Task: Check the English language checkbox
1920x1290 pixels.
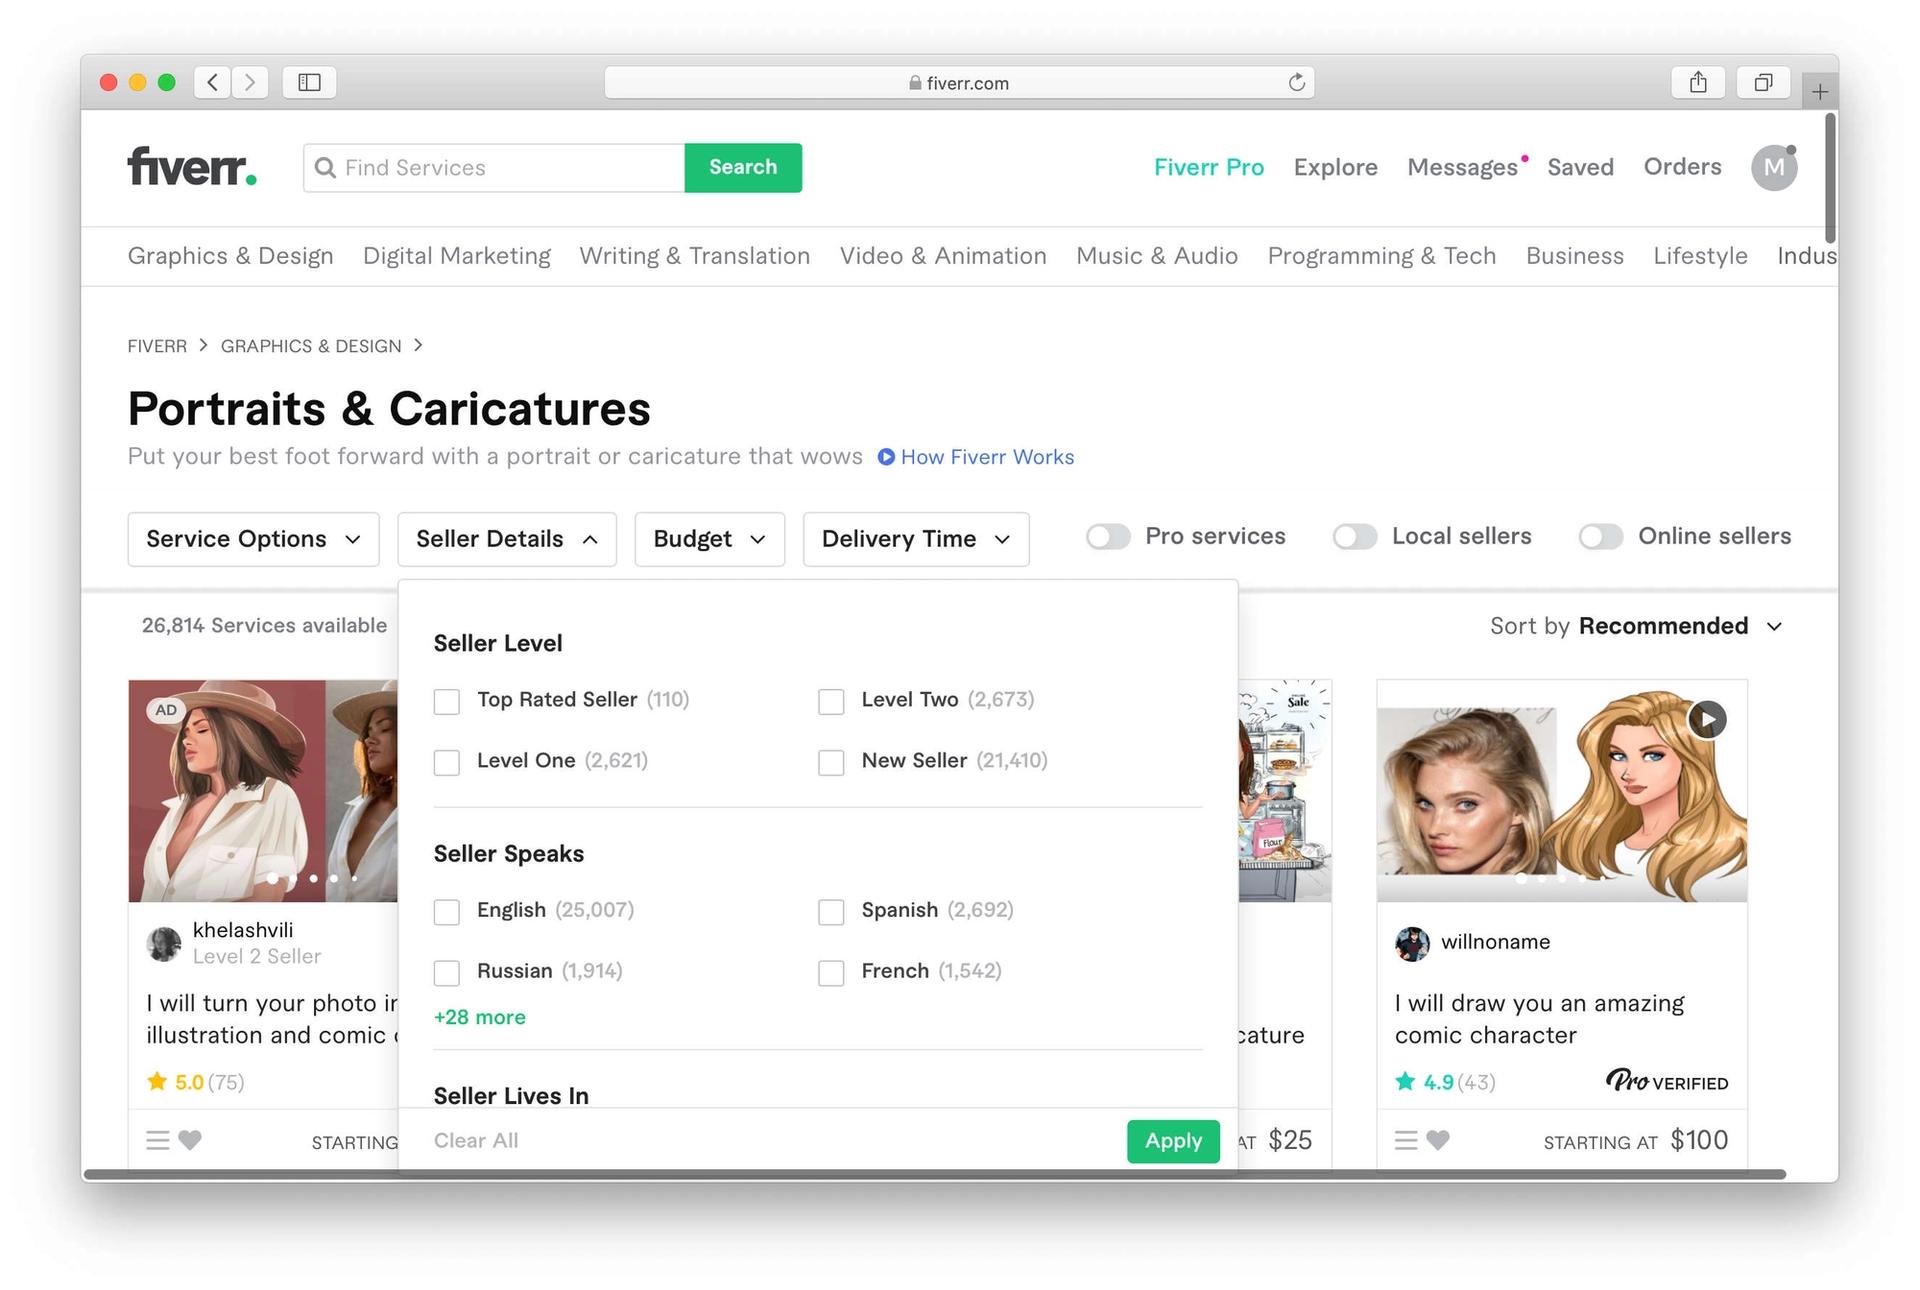Action: click(447, 911)
